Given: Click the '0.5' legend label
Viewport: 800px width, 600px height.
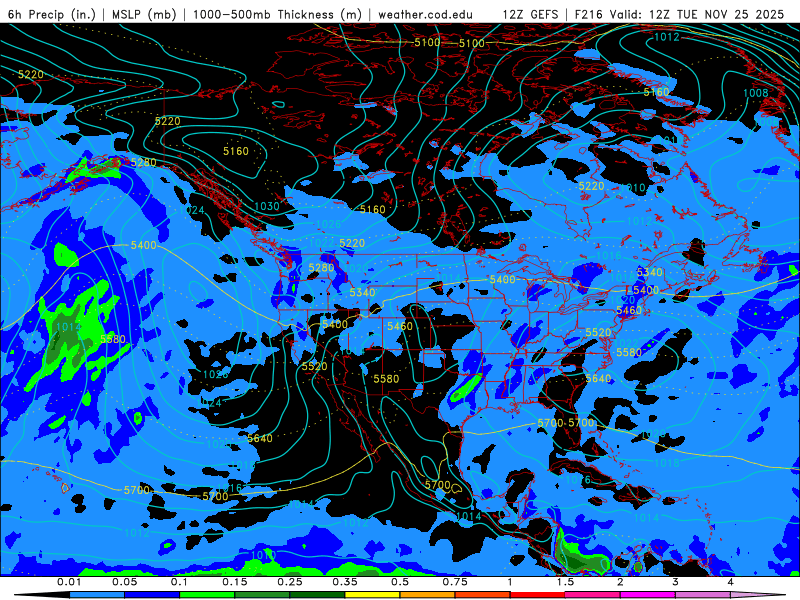Looking at the screenshot, I should click(400, 582).
